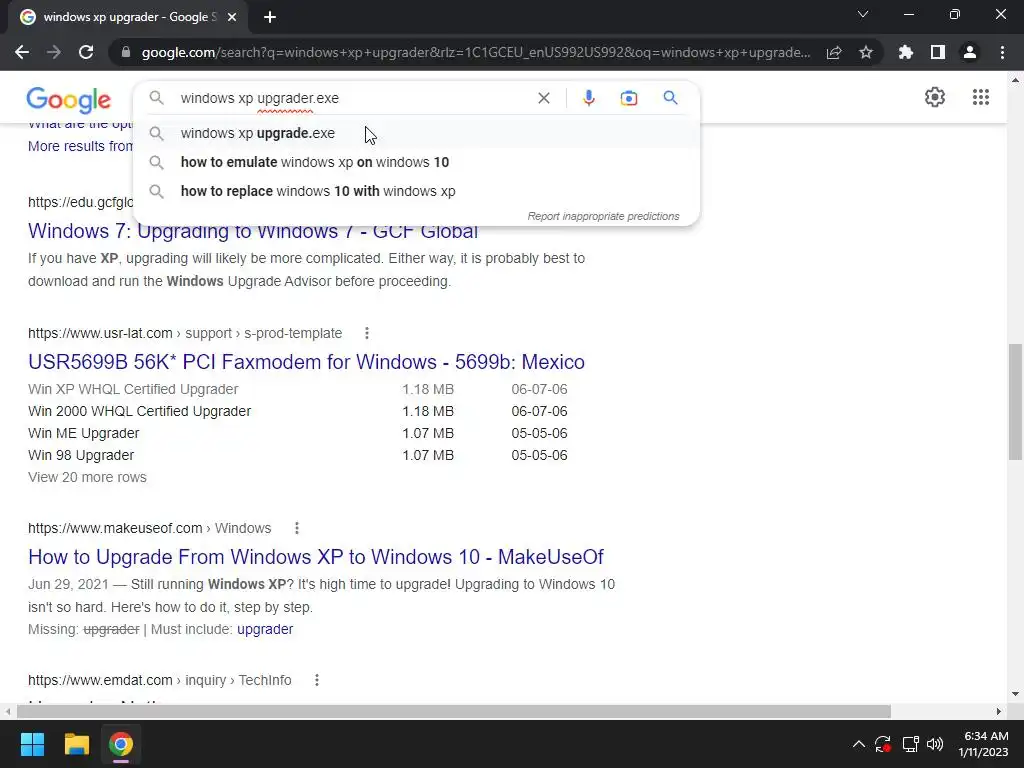Open usr-lat.com result options dots
The width and height of the screenshot is (1024, 768).
click(x=366, y=333)
